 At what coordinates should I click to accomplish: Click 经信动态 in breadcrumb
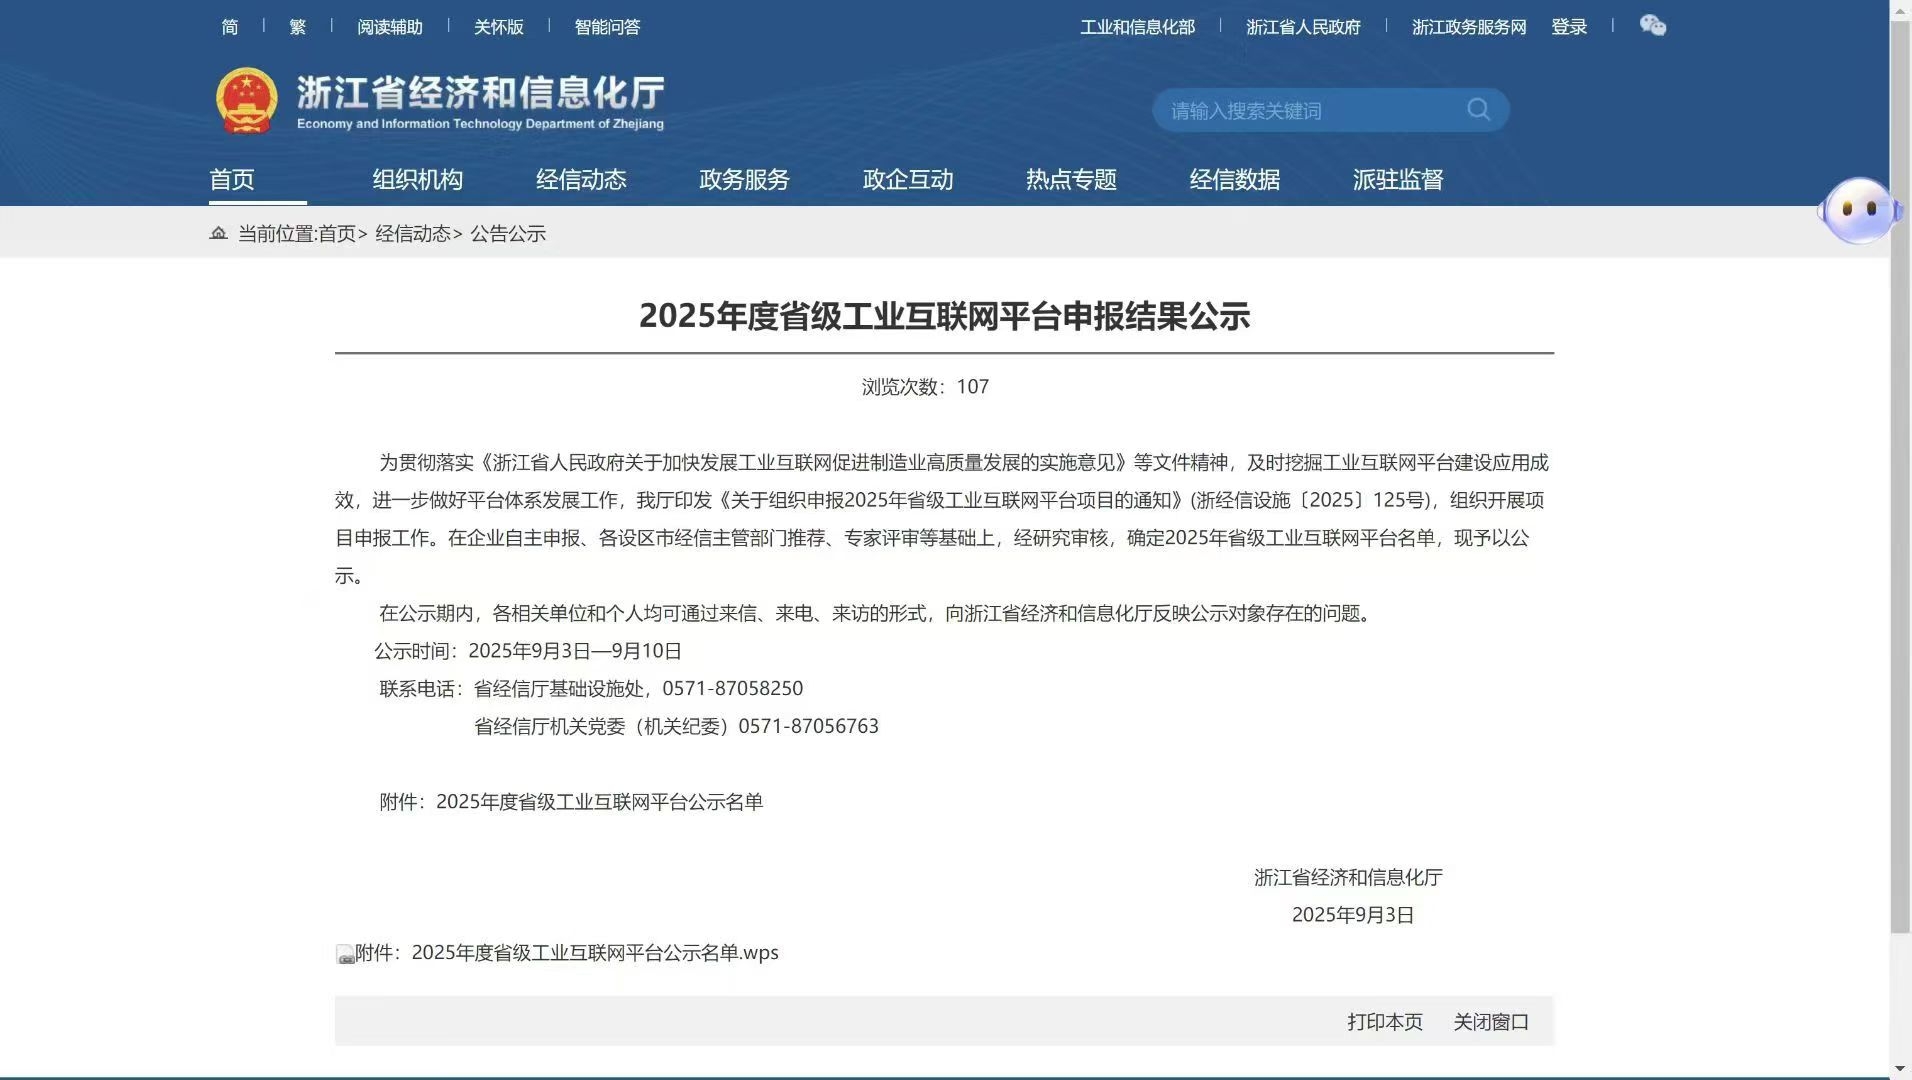coord(413,233)
